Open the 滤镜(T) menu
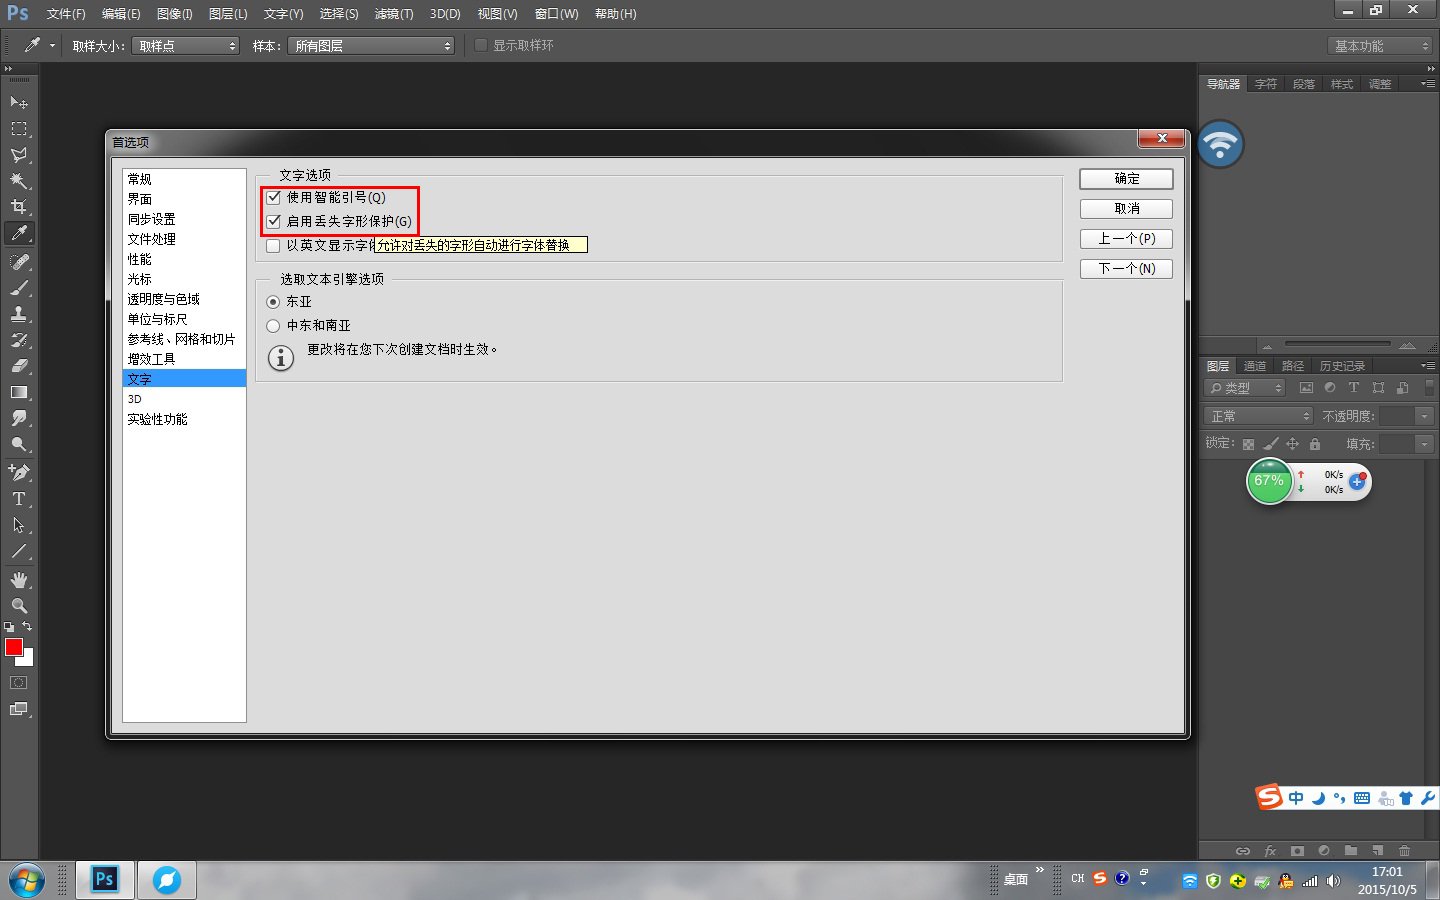The image size is (1440, 900). tap(393, 13)
